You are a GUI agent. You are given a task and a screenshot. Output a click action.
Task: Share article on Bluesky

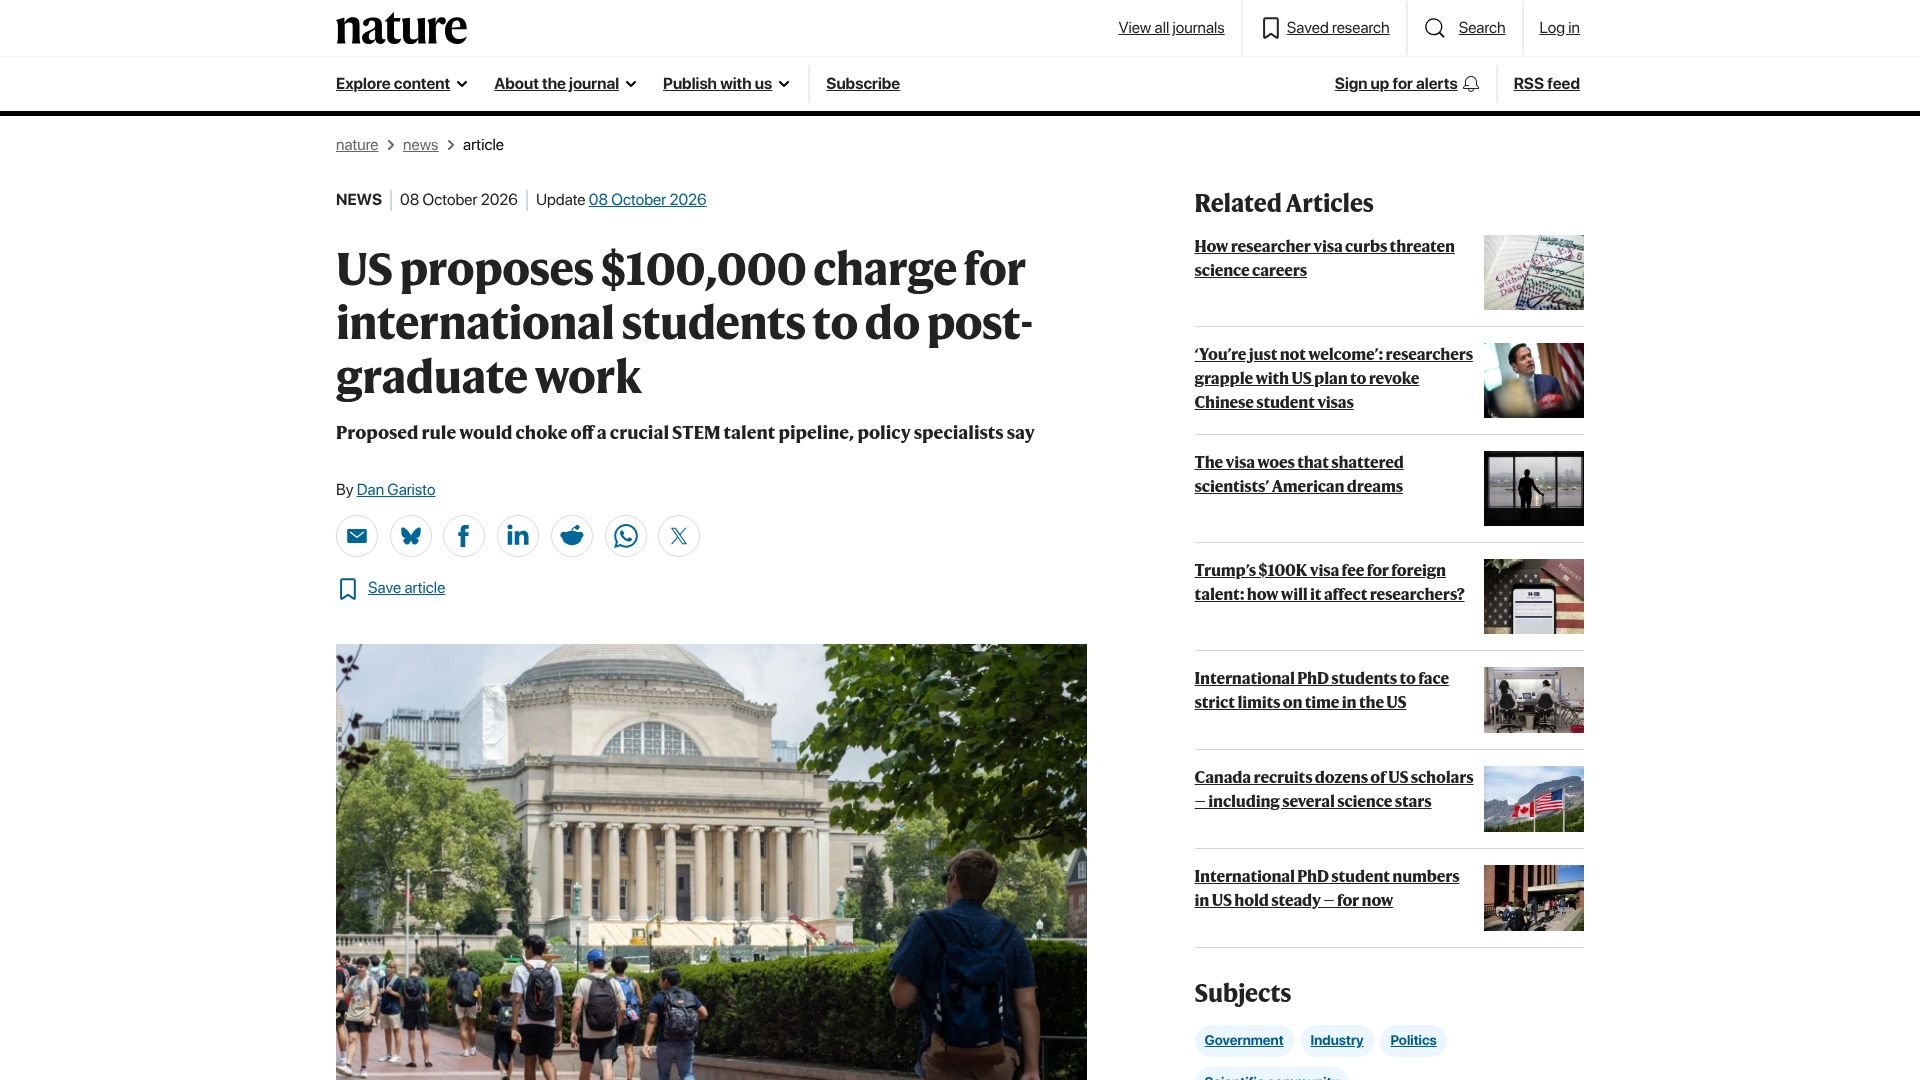coord(411,536)
